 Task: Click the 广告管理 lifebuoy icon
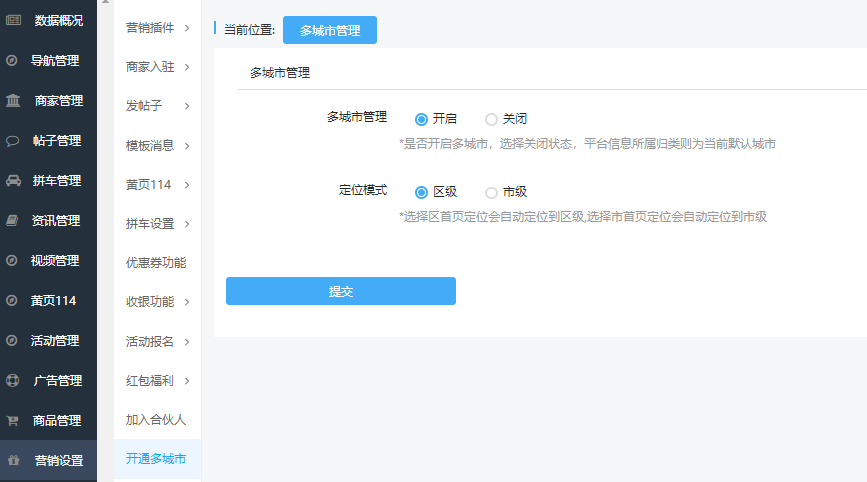[x=12, y=380]
